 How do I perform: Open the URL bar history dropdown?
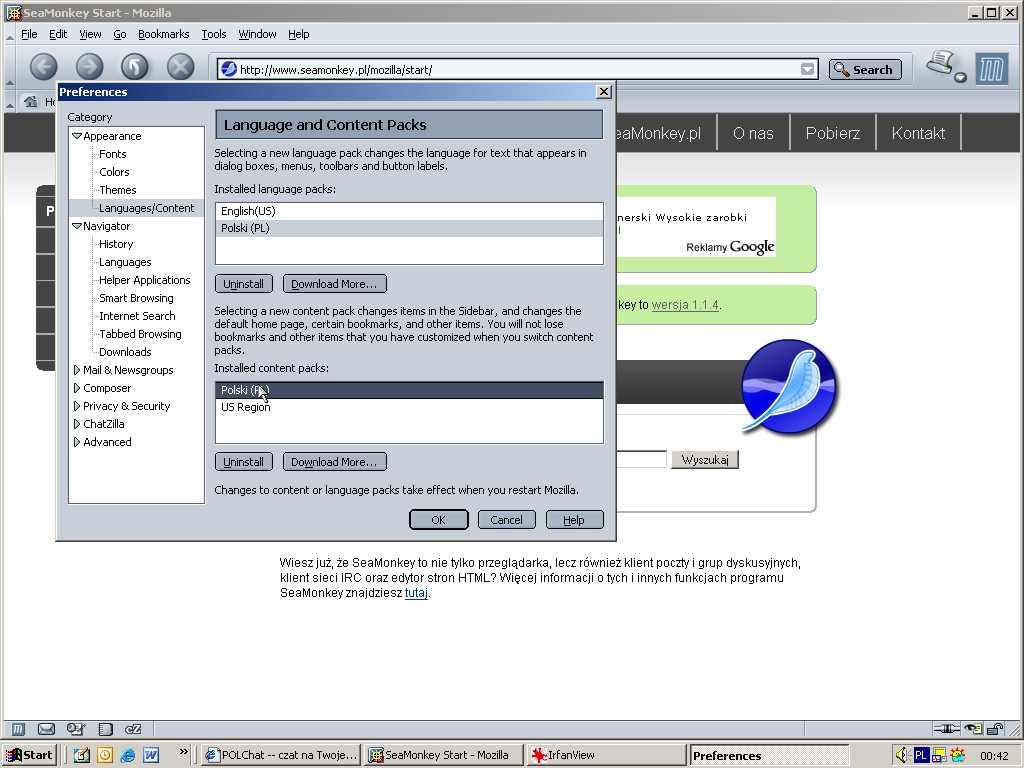(x=808, y=69)
